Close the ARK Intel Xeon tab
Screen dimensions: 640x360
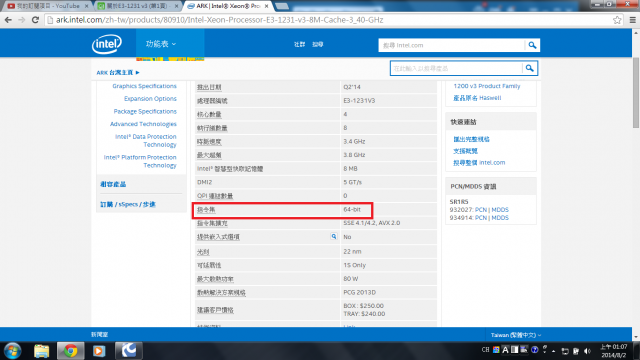click(267, 6)
